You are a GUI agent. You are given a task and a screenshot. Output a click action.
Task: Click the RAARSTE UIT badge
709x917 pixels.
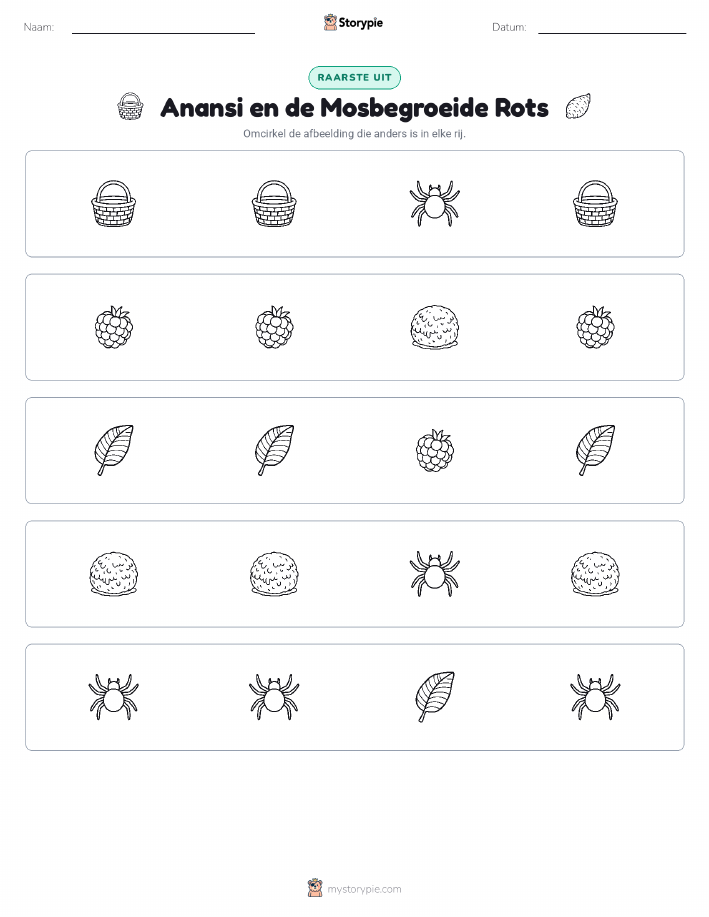(354, 77)
